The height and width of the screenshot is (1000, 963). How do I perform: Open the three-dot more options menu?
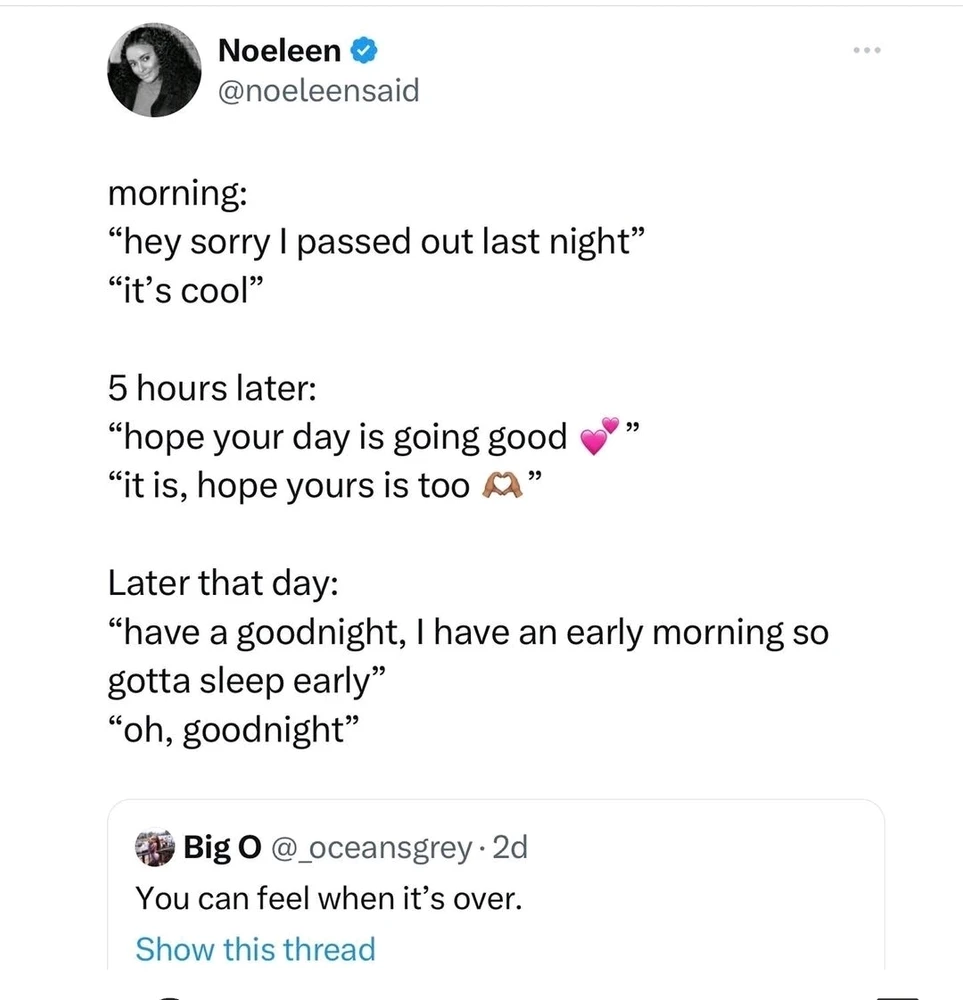pyautogui.click(x=867, y=50)
